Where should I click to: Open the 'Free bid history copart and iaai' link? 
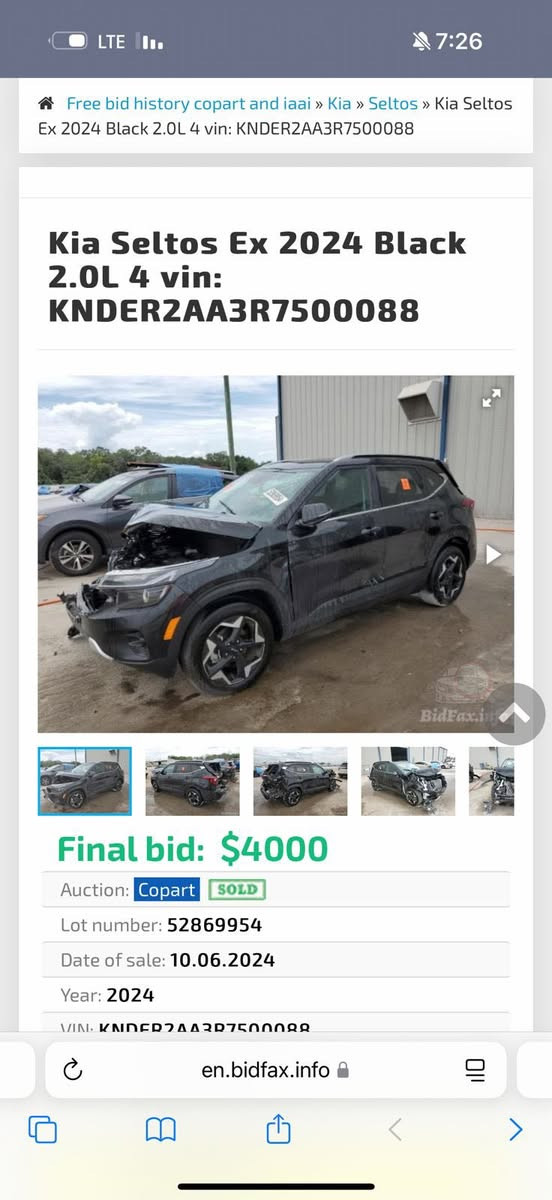click(x=189, y=103)
